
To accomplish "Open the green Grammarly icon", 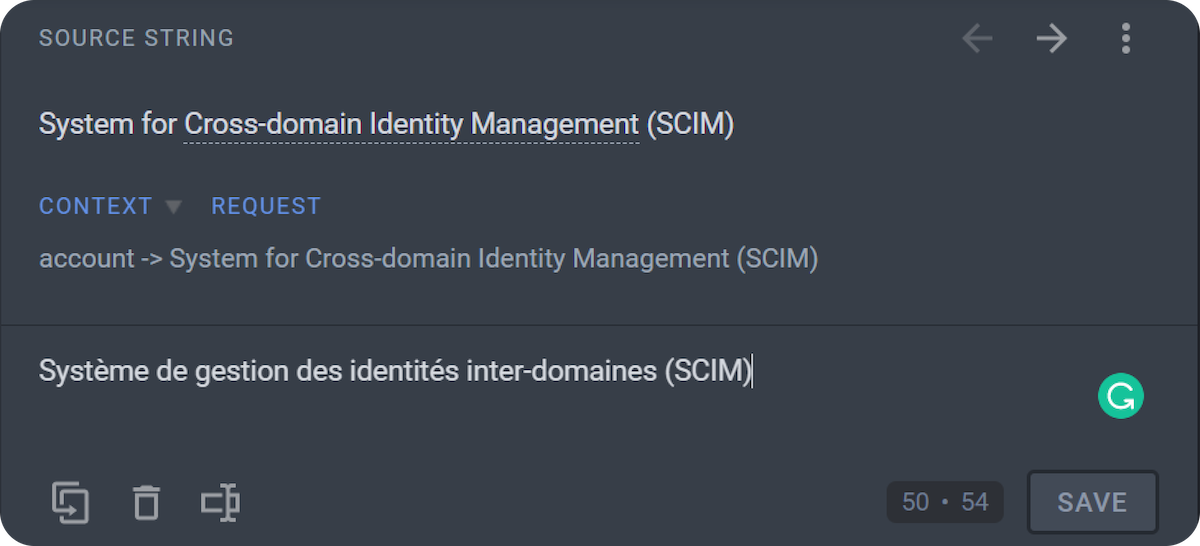I will 1120,396.
